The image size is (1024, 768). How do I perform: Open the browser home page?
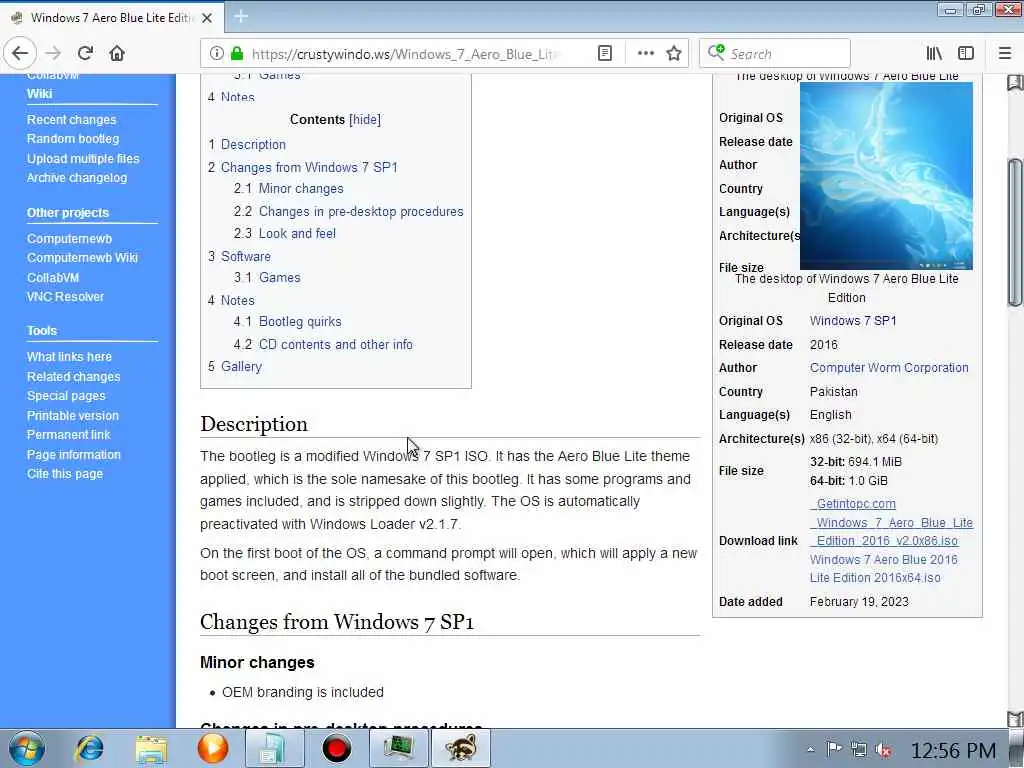[x=117, y=54]
